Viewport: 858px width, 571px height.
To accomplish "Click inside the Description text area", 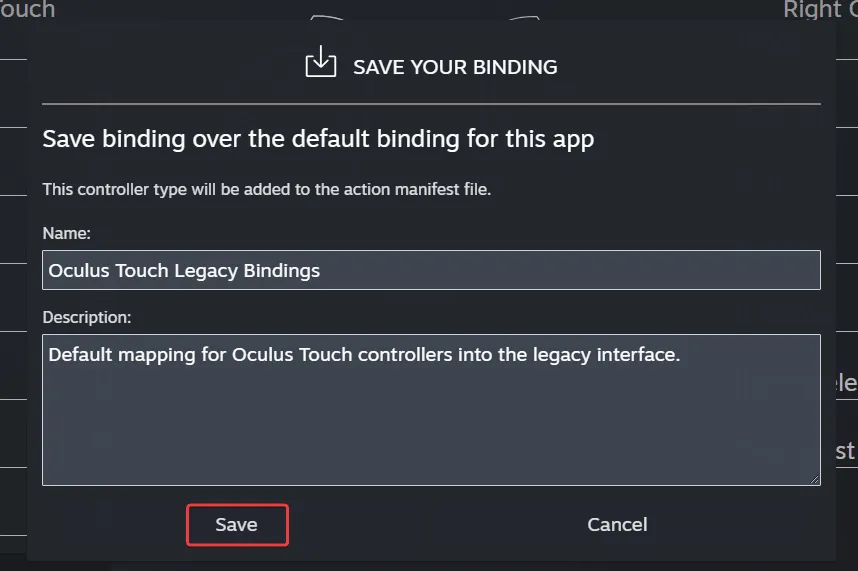I will pos(431,420).
